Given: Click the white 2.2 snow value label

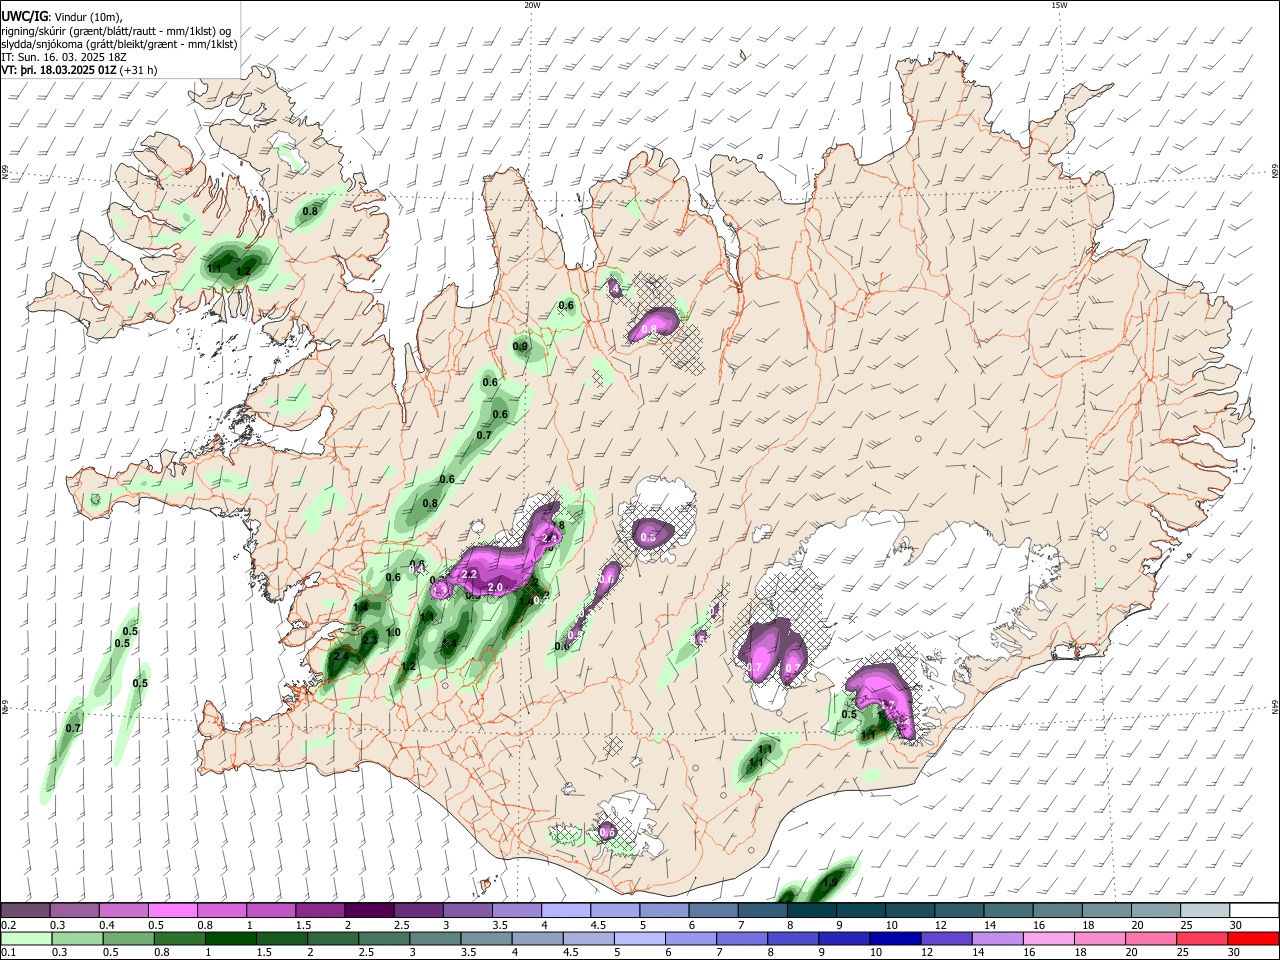Looking at the screenshot, I should 469,574.
